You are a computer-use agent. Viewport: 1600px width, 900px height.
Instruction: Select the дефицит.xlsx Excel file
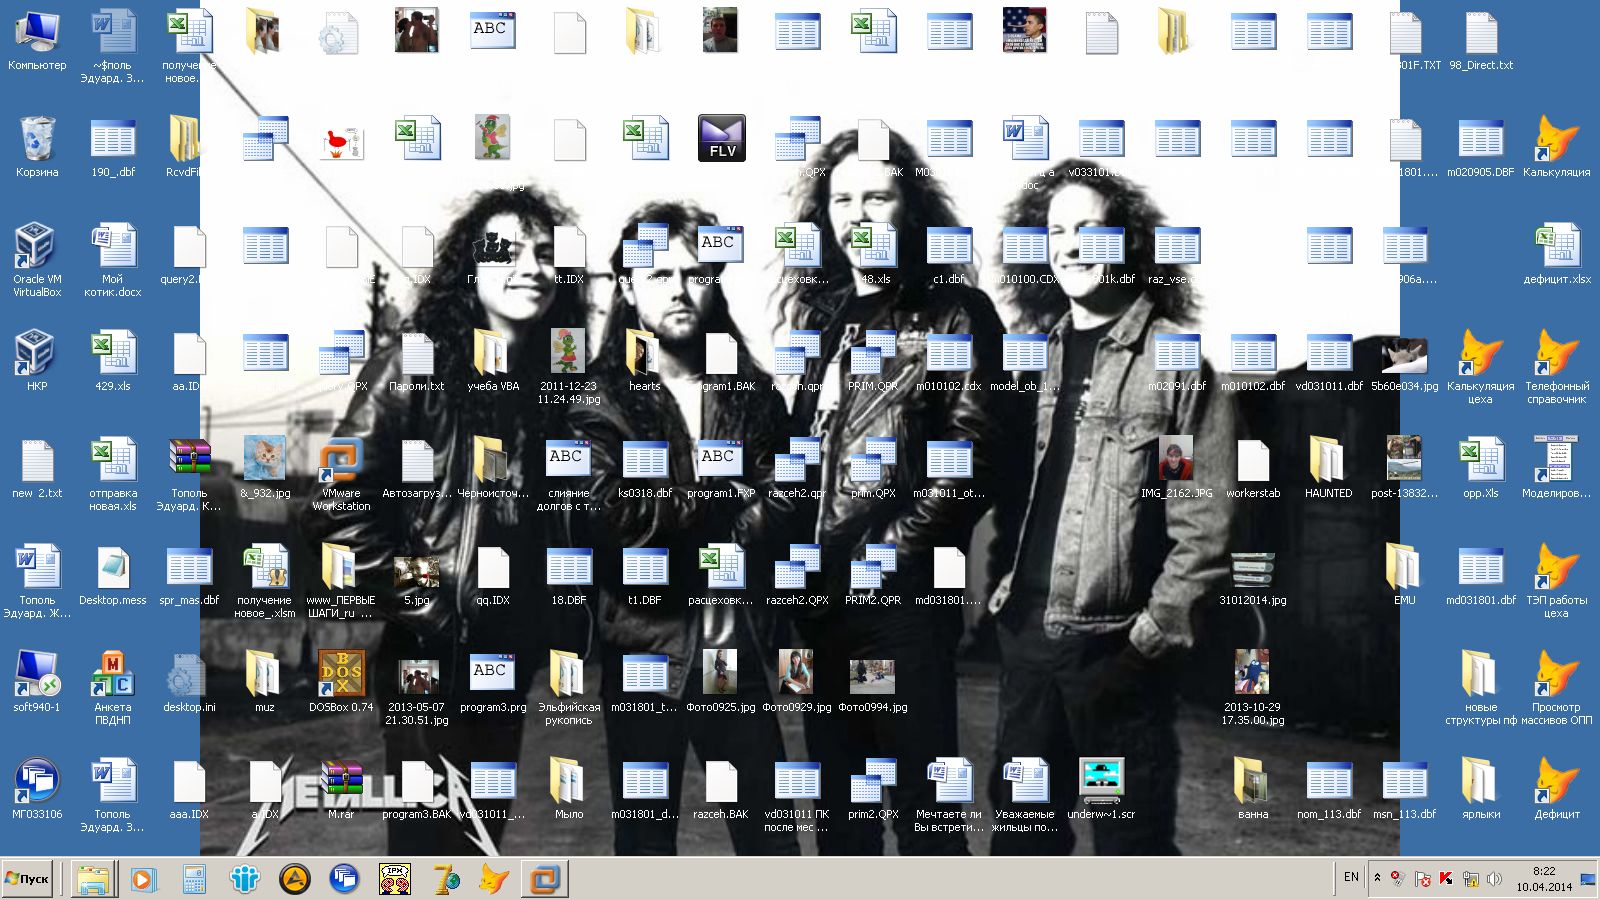coord(1557,254)
